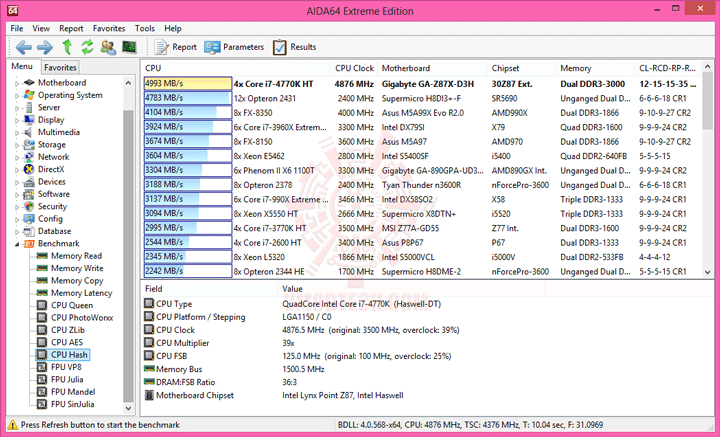Image resolution: width=720 pixels, height=437 pixels.
Task: Click the monitor graph toolbar icon
Action: [129, 47]
